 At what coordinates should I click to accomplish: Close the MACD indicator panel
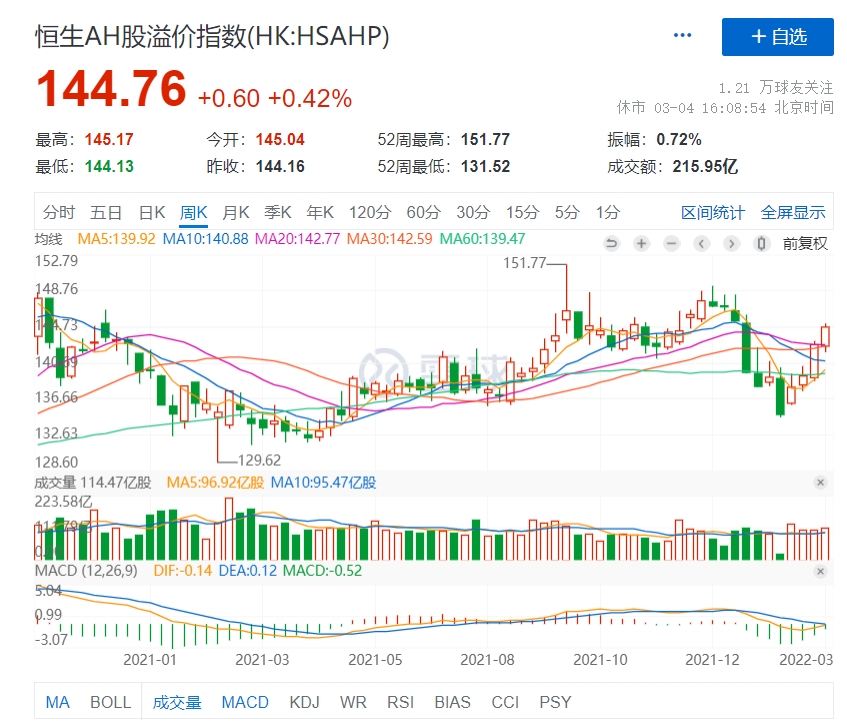pos(820,571)
